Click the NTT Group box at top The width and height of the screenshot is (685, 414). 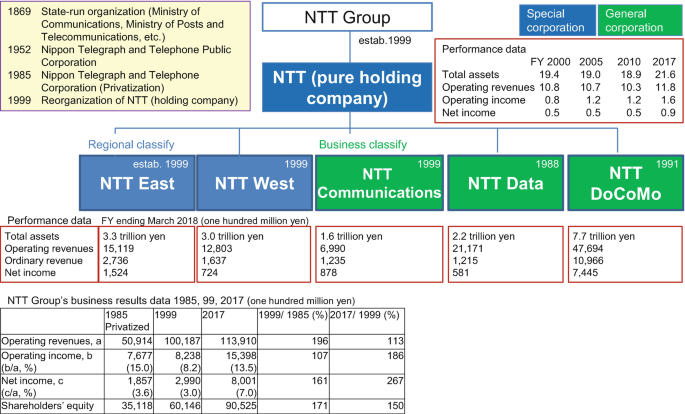click(347, 17)
